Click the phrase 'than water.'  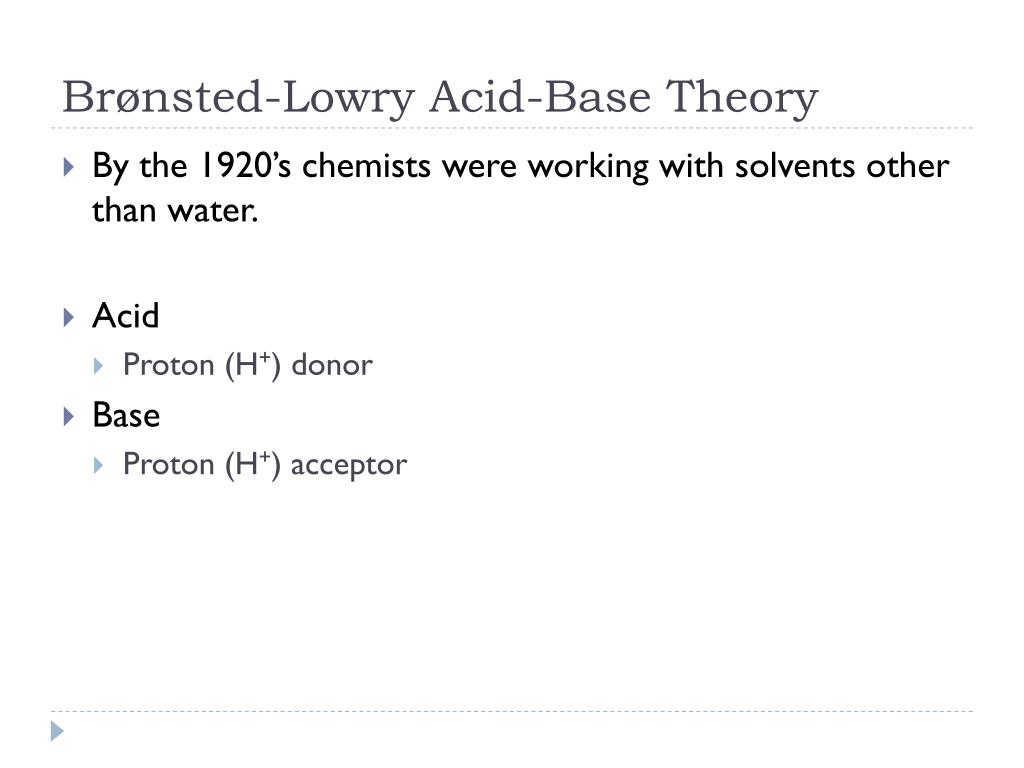pyautogui.click(x=175, y=210)
